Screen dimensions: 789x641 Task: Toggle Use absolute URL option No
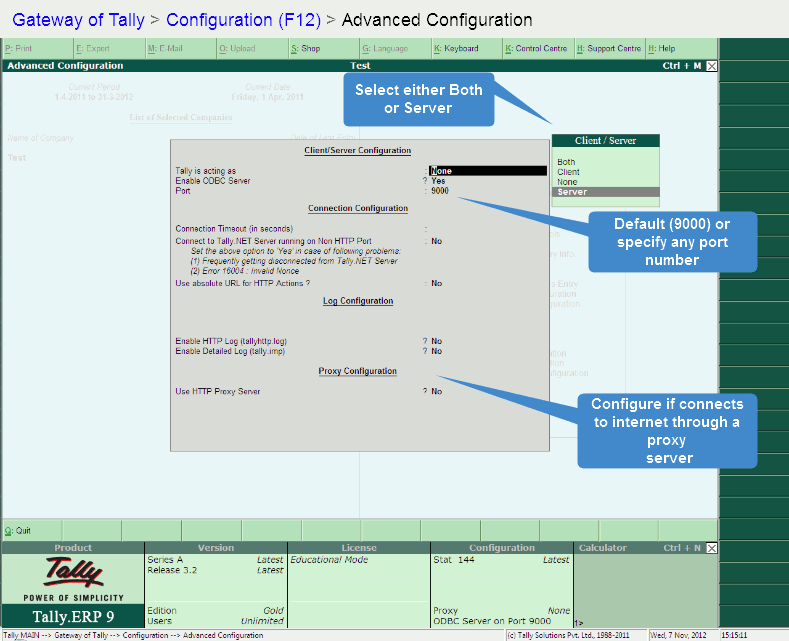click(436, 283)
